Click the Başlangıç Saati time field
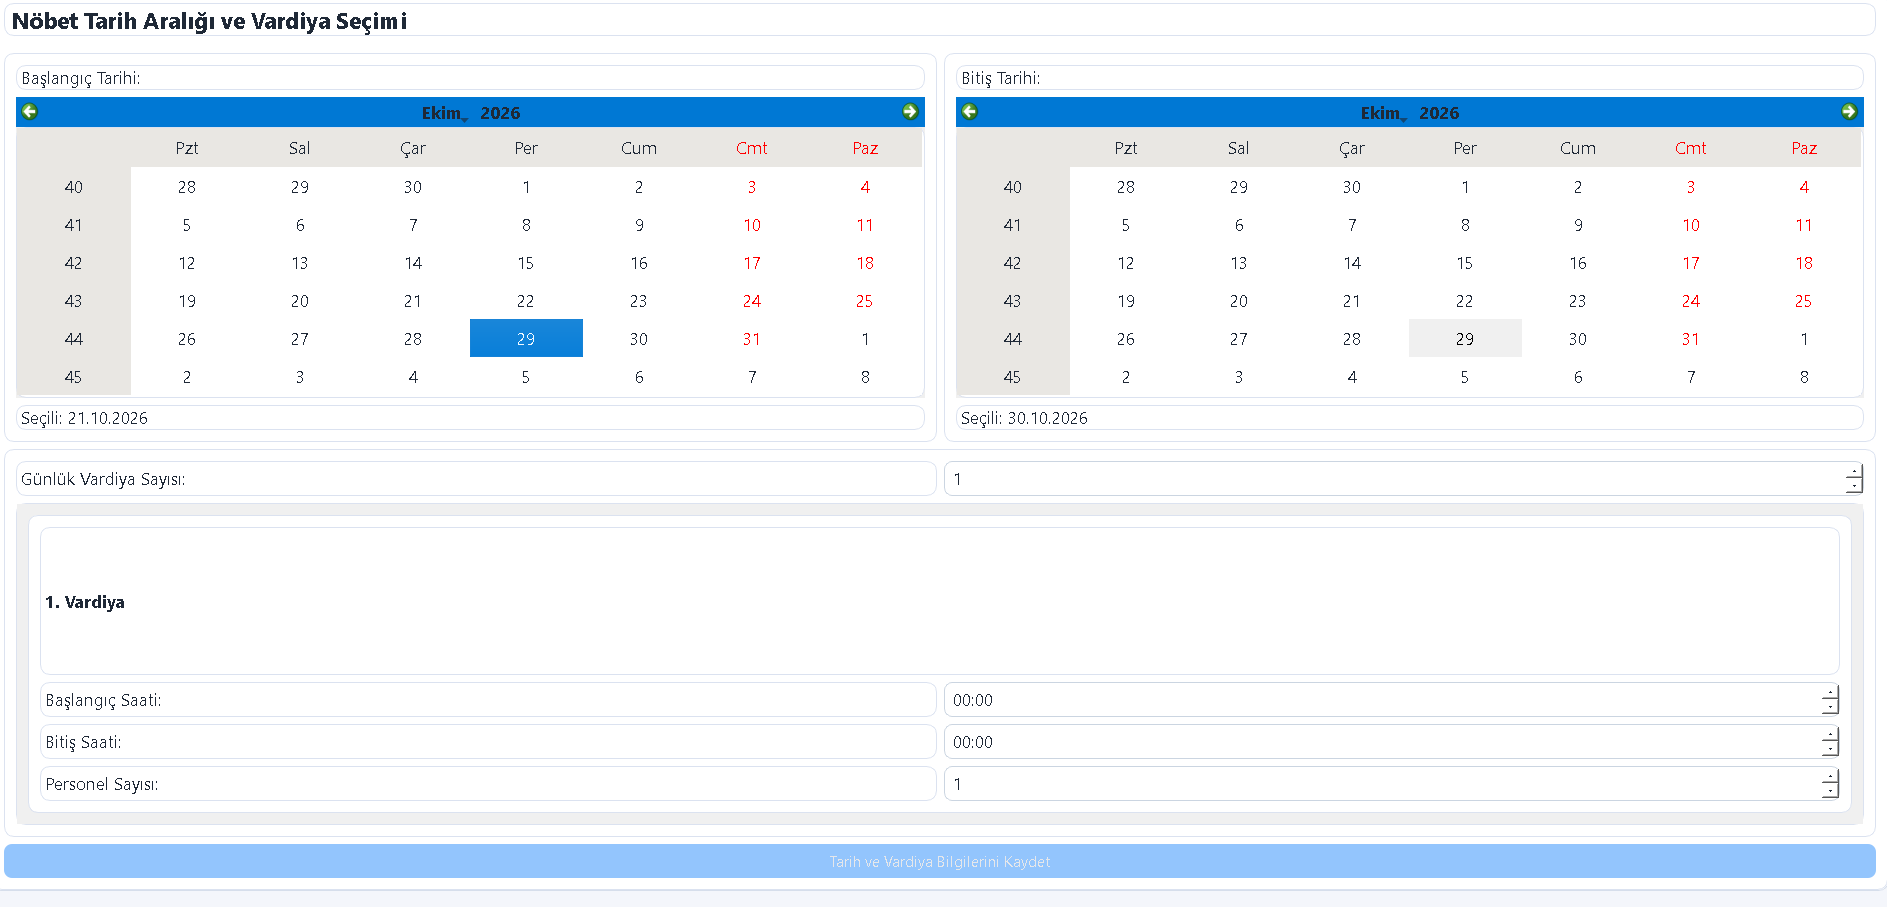Screen dimensions: 1887x907 tap(1382, 700)
